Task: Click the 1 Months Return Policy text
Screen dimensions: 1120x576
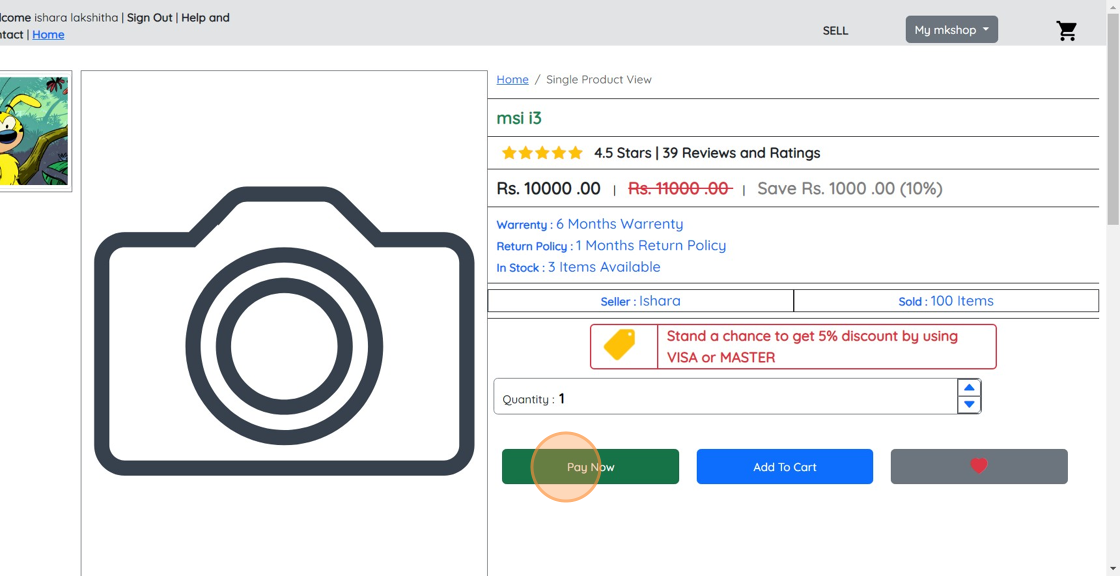Action: tap(651, 246)
